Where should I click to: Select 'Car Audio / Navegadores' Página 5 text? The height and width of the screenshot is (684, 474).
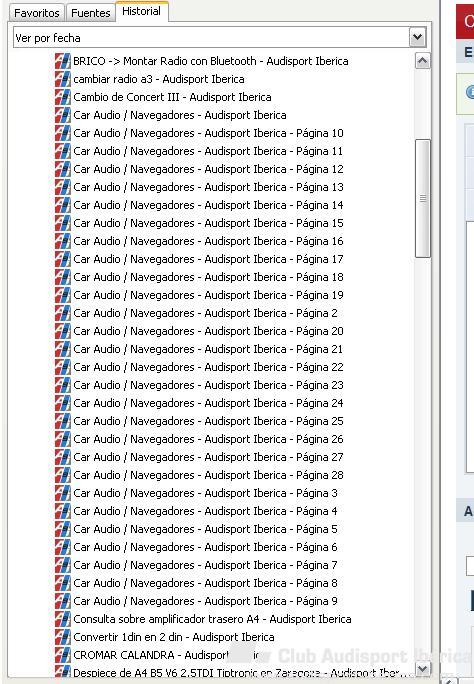click(205, 529)
